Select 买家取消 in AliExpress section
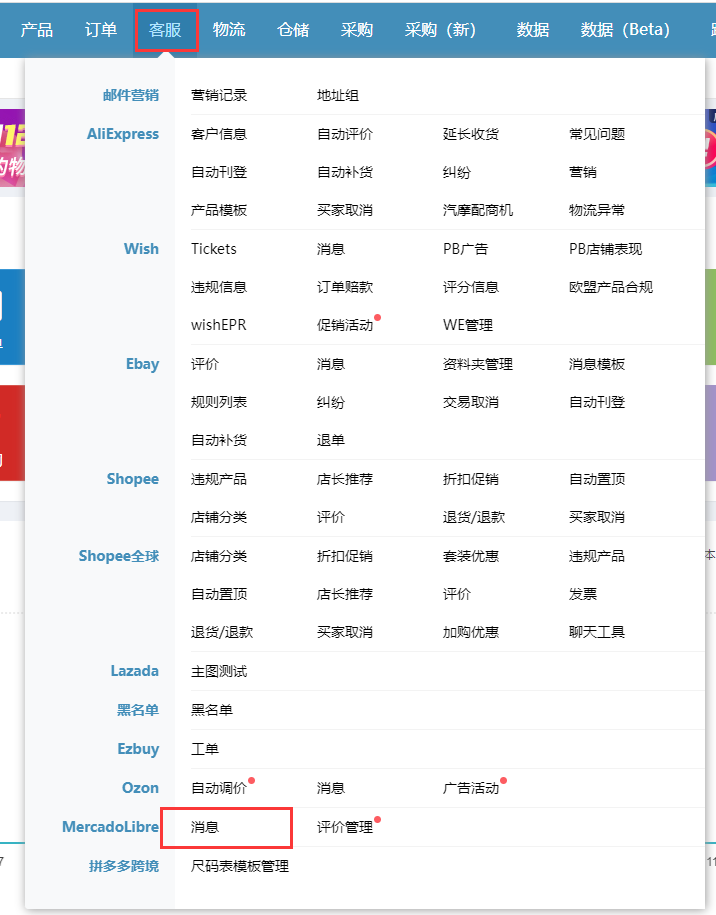Image resolution: width=716 pixels, height=915 pixels. [x=345, y=210]
